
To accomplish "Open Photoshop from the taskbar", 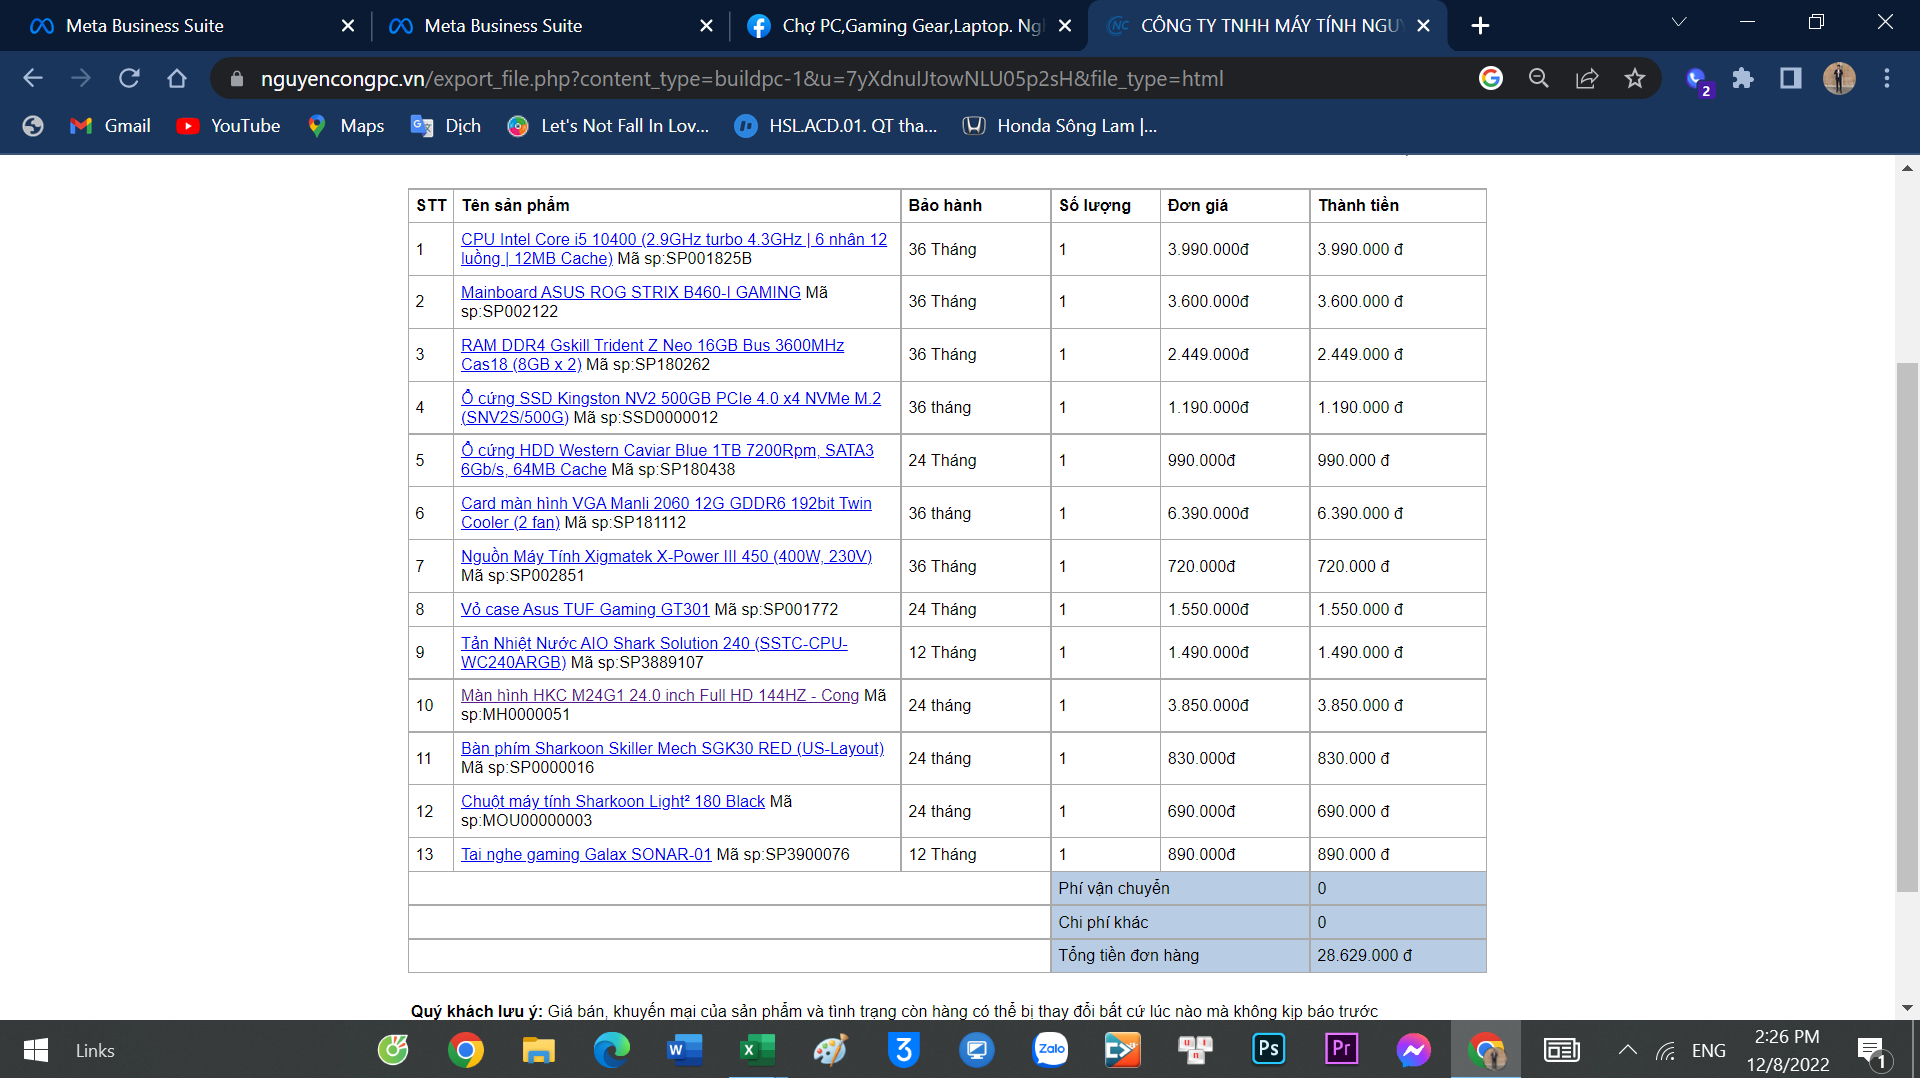I will [x=1268, y=1050].
